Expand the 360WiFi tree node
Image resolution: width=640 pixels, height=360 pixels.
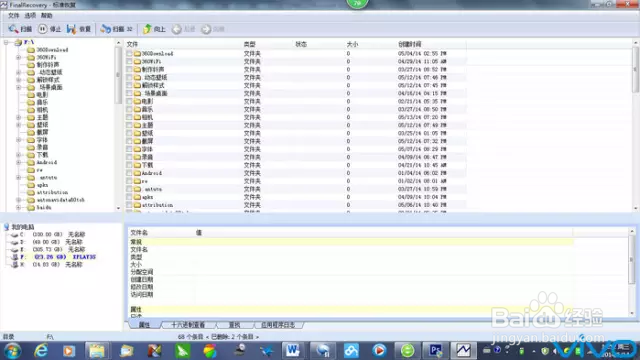point(18,57)
